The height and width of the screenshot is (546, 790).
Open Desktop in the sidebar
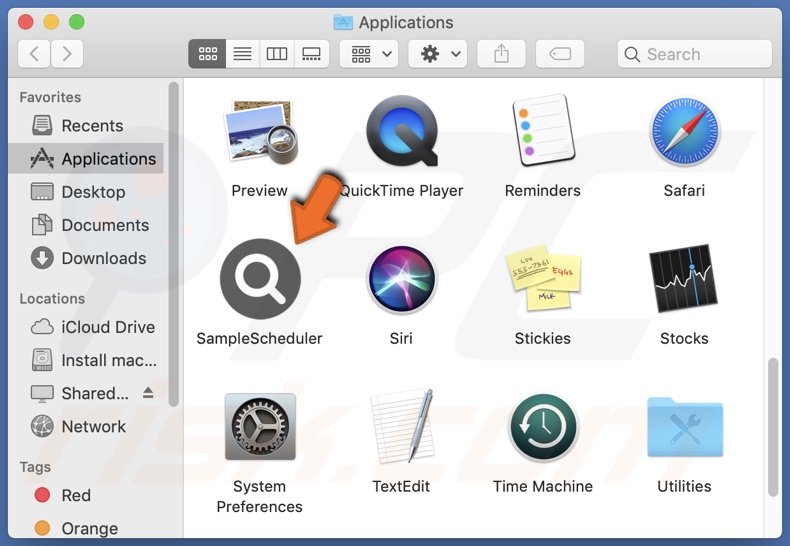click(x=86, y=192)
